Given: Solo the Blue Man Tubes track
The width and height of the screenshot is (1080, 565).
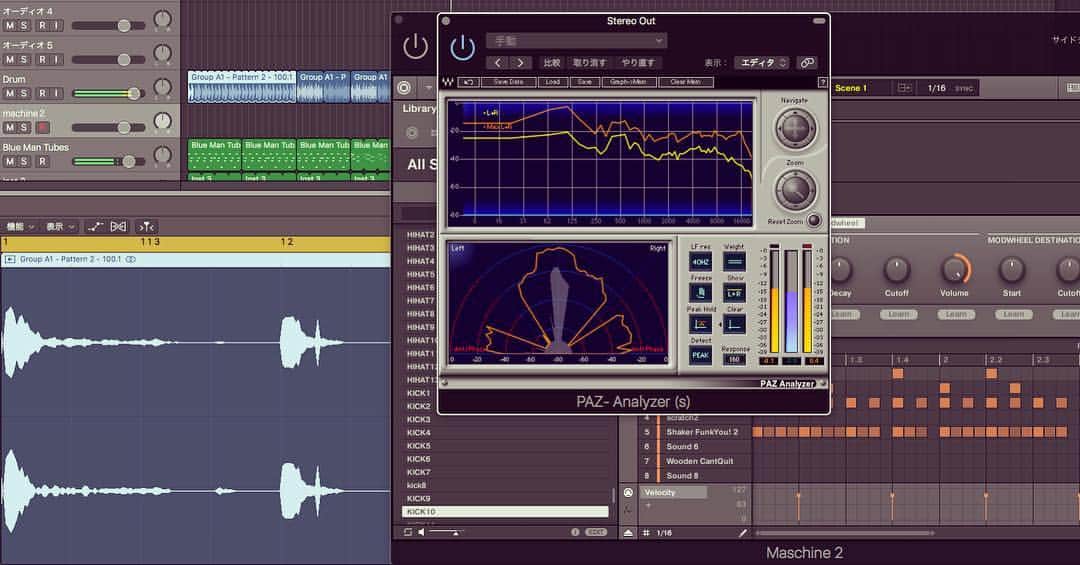Looking at the screenshot, I should coord(24,161).
